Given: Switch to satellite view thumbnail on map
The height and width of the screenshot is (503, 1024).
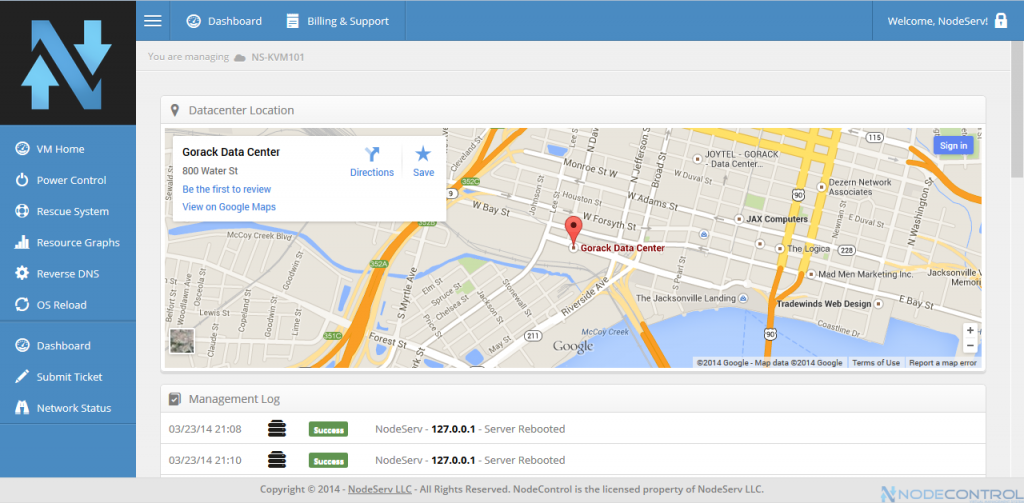Looking at the screenshot, I should click(182, 341).
